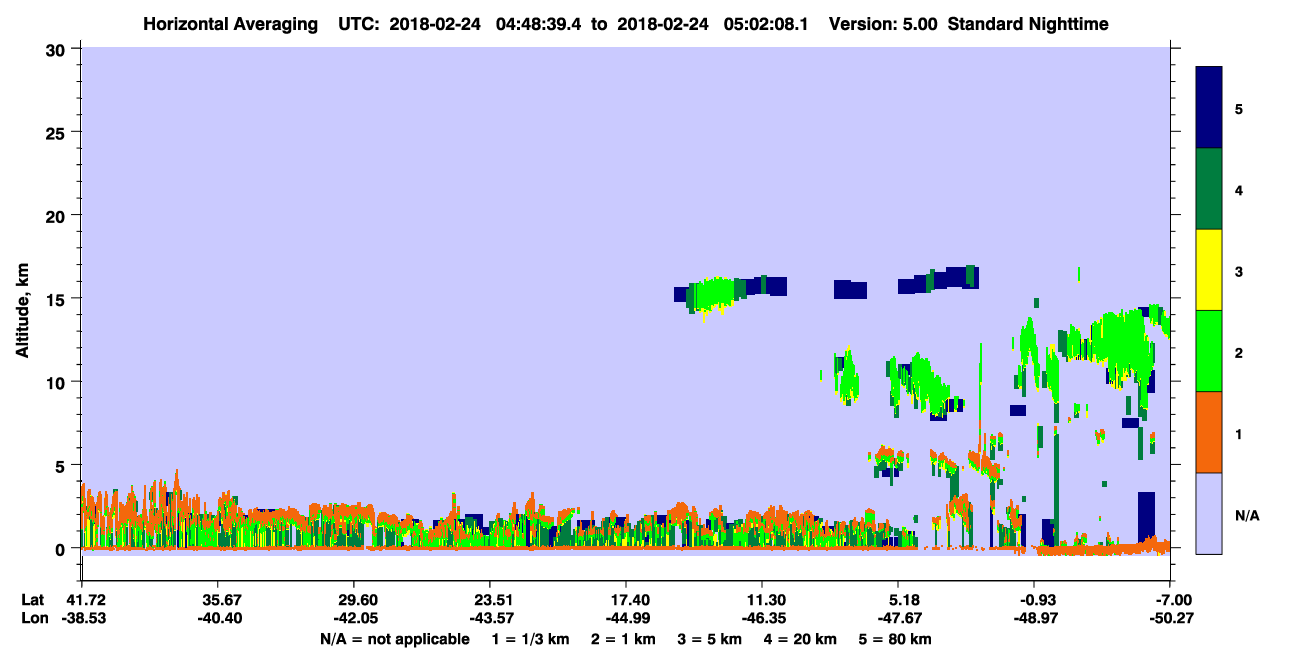Viewport: 1300px width, 667px height.
Task: Click the longitude value '-44.99'
Action: (626, 618)
